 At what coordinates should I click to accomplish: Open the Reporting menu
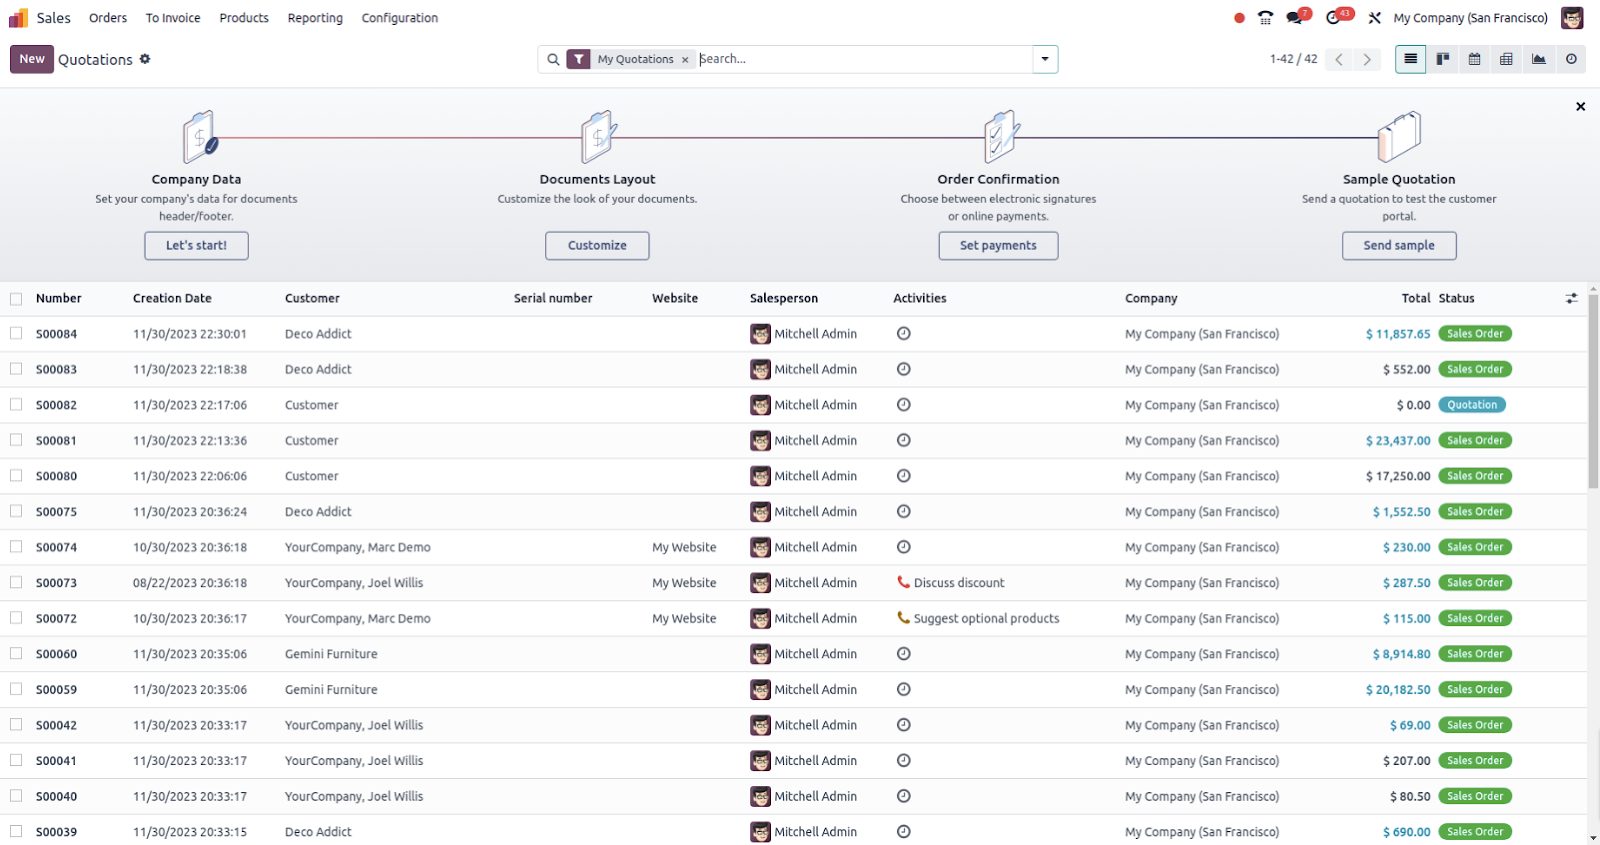point(315,18)
